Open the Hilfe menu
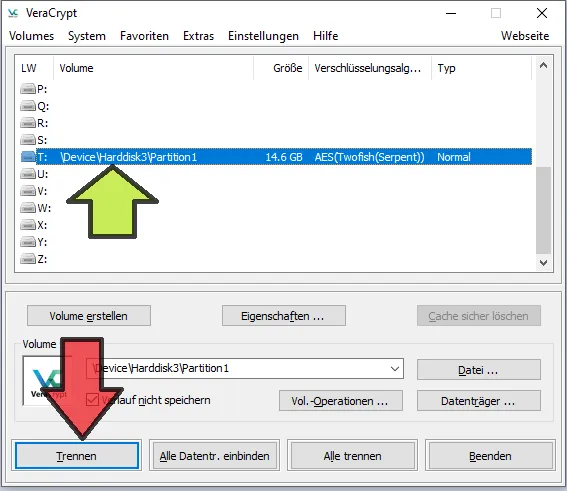 [x=325, y=36]
